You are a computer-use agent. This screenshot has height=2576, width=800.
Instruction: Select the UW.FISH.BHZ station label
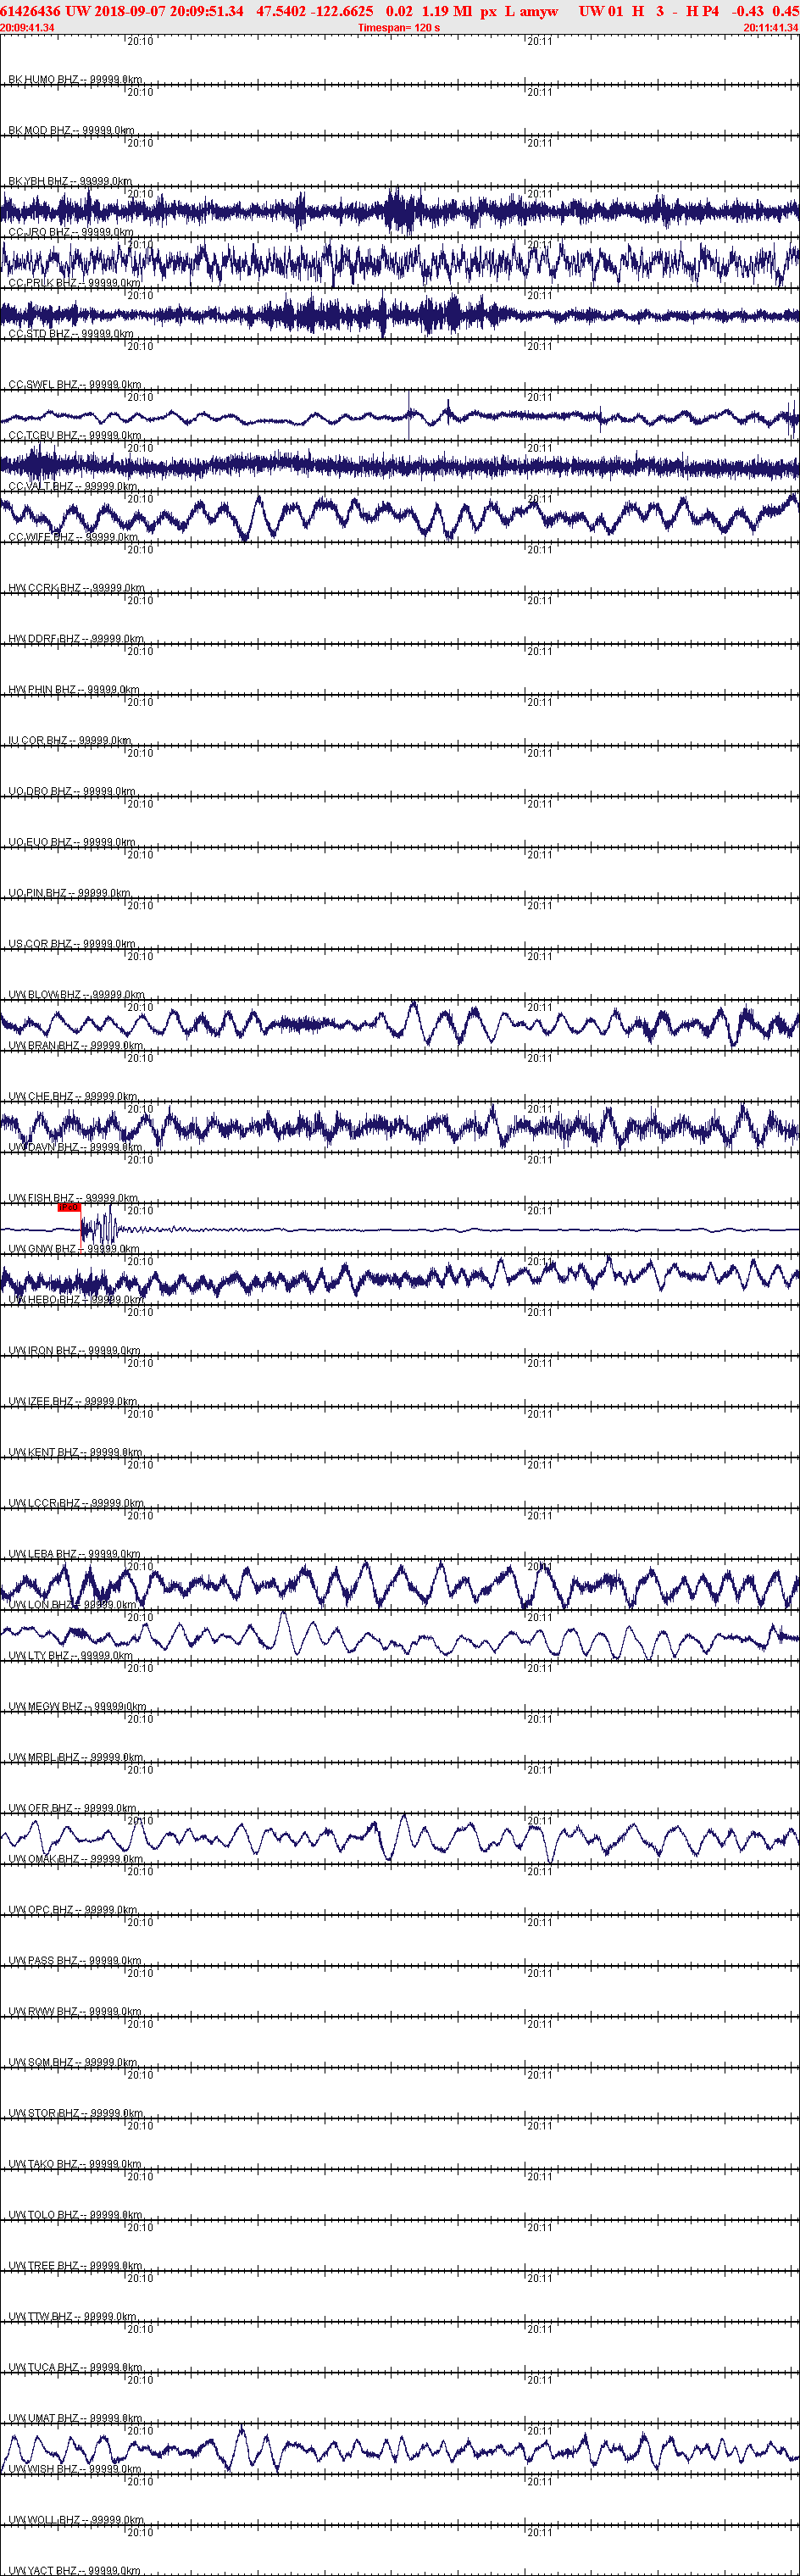tap(73, 1197)
